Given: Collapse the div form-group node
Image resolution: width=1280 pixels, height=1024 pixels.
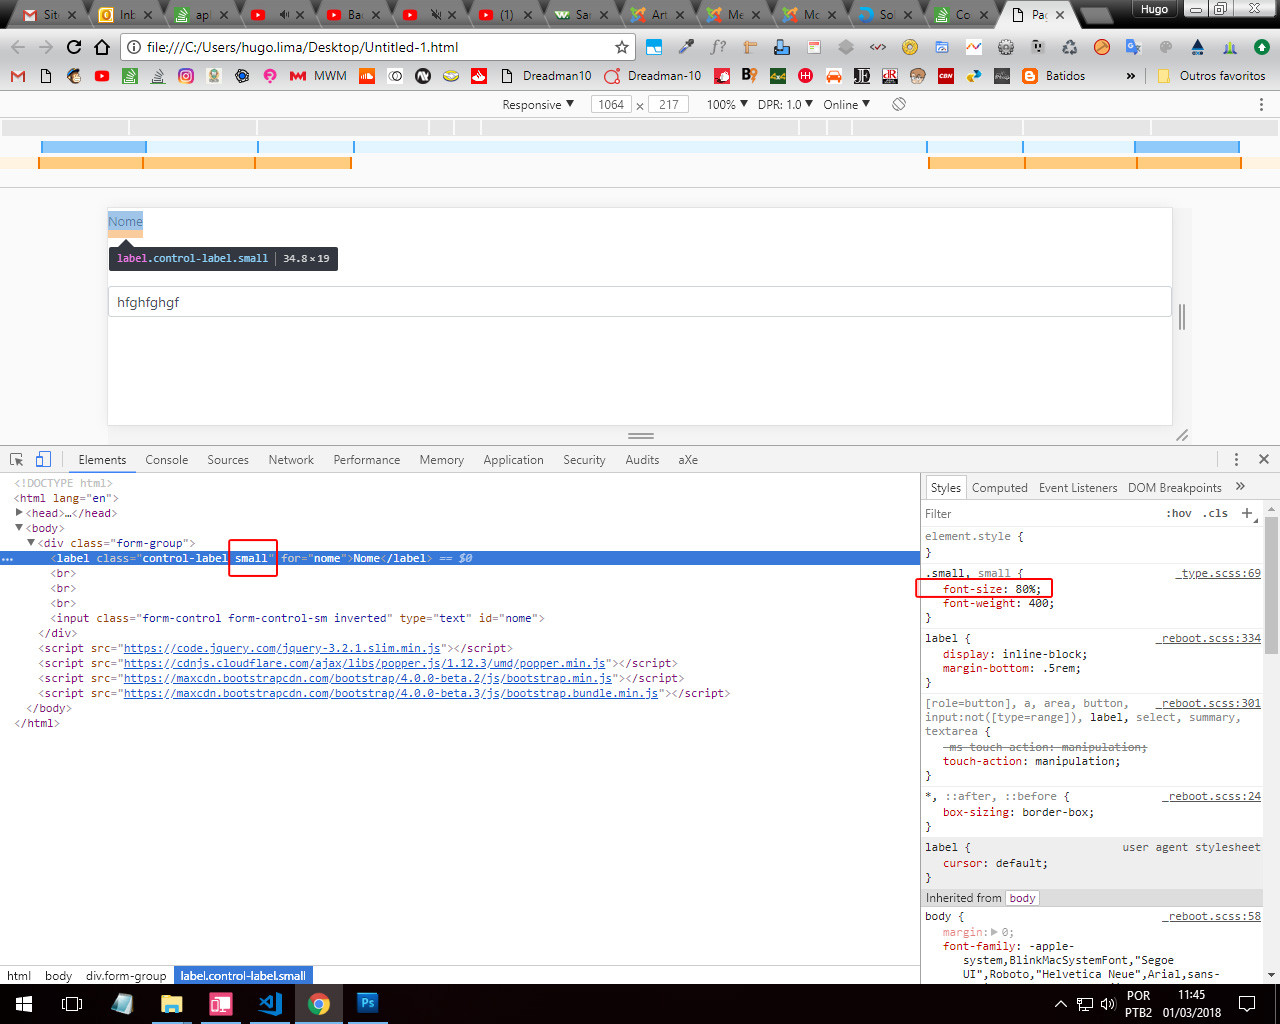Looking at the screenshot, I should pos(31,543).
